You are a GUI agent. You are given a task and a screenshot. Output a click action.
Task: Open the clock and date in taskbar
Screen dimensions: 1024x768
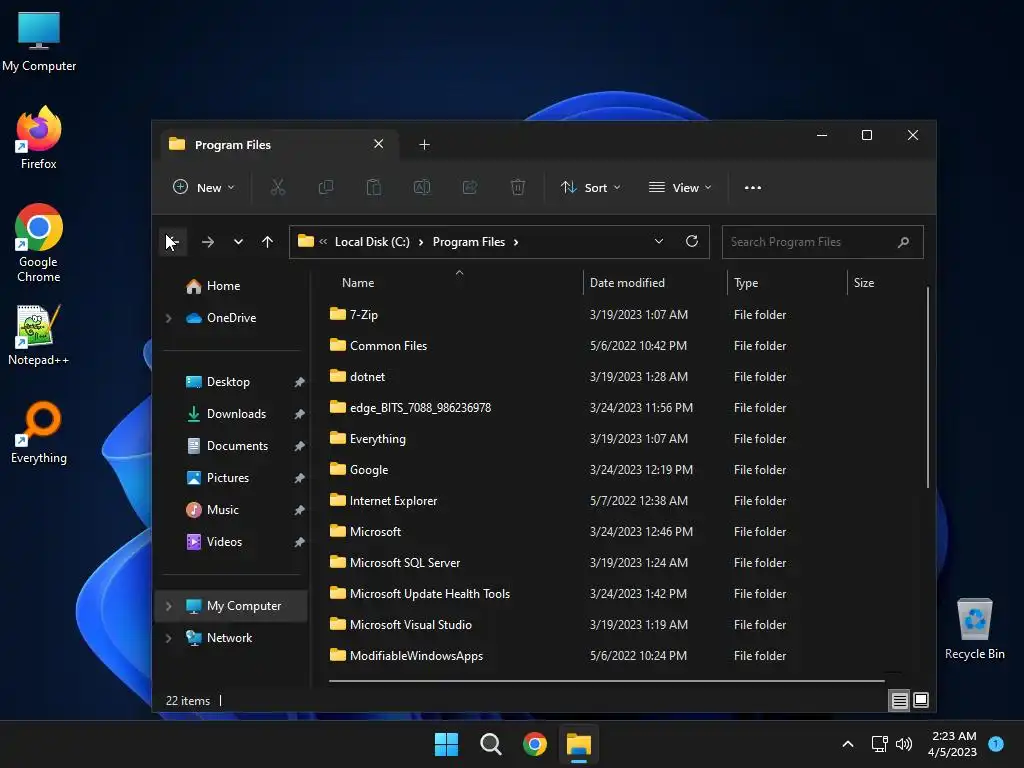(x=953, y=744)
